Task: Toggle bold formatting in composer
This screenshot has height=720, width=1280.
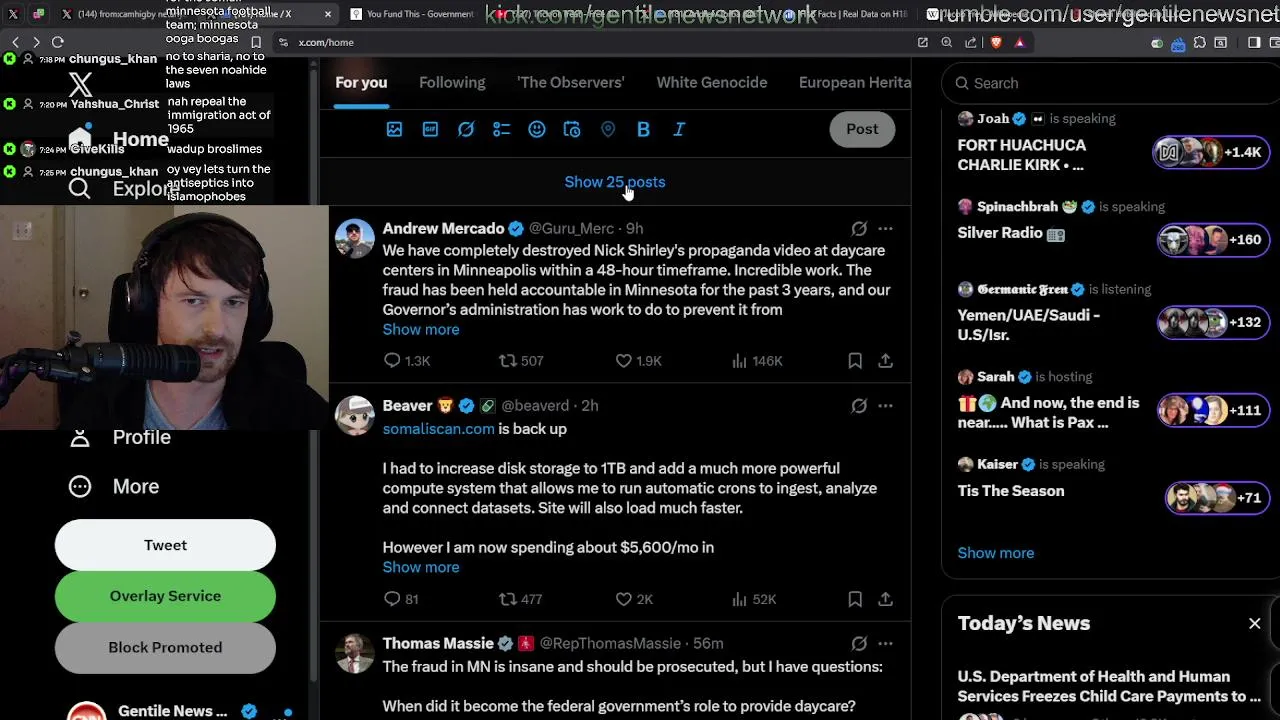Action: pyautogui.click(x=643, y=129)
